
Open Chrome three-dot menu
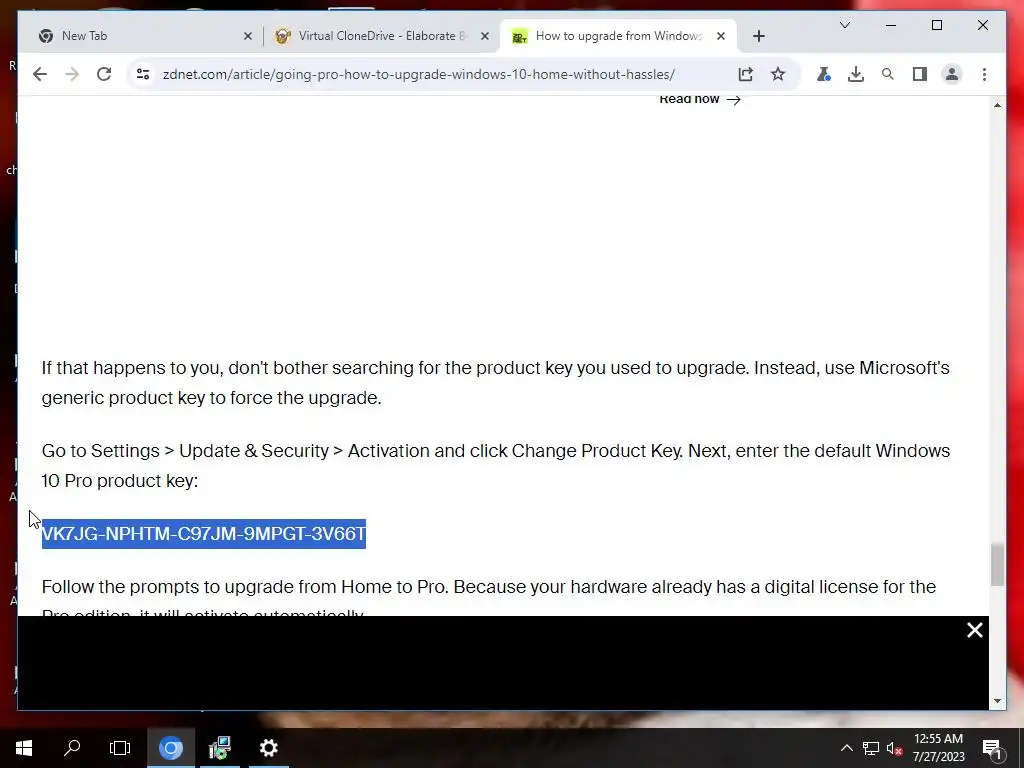[x=984, y=74]
